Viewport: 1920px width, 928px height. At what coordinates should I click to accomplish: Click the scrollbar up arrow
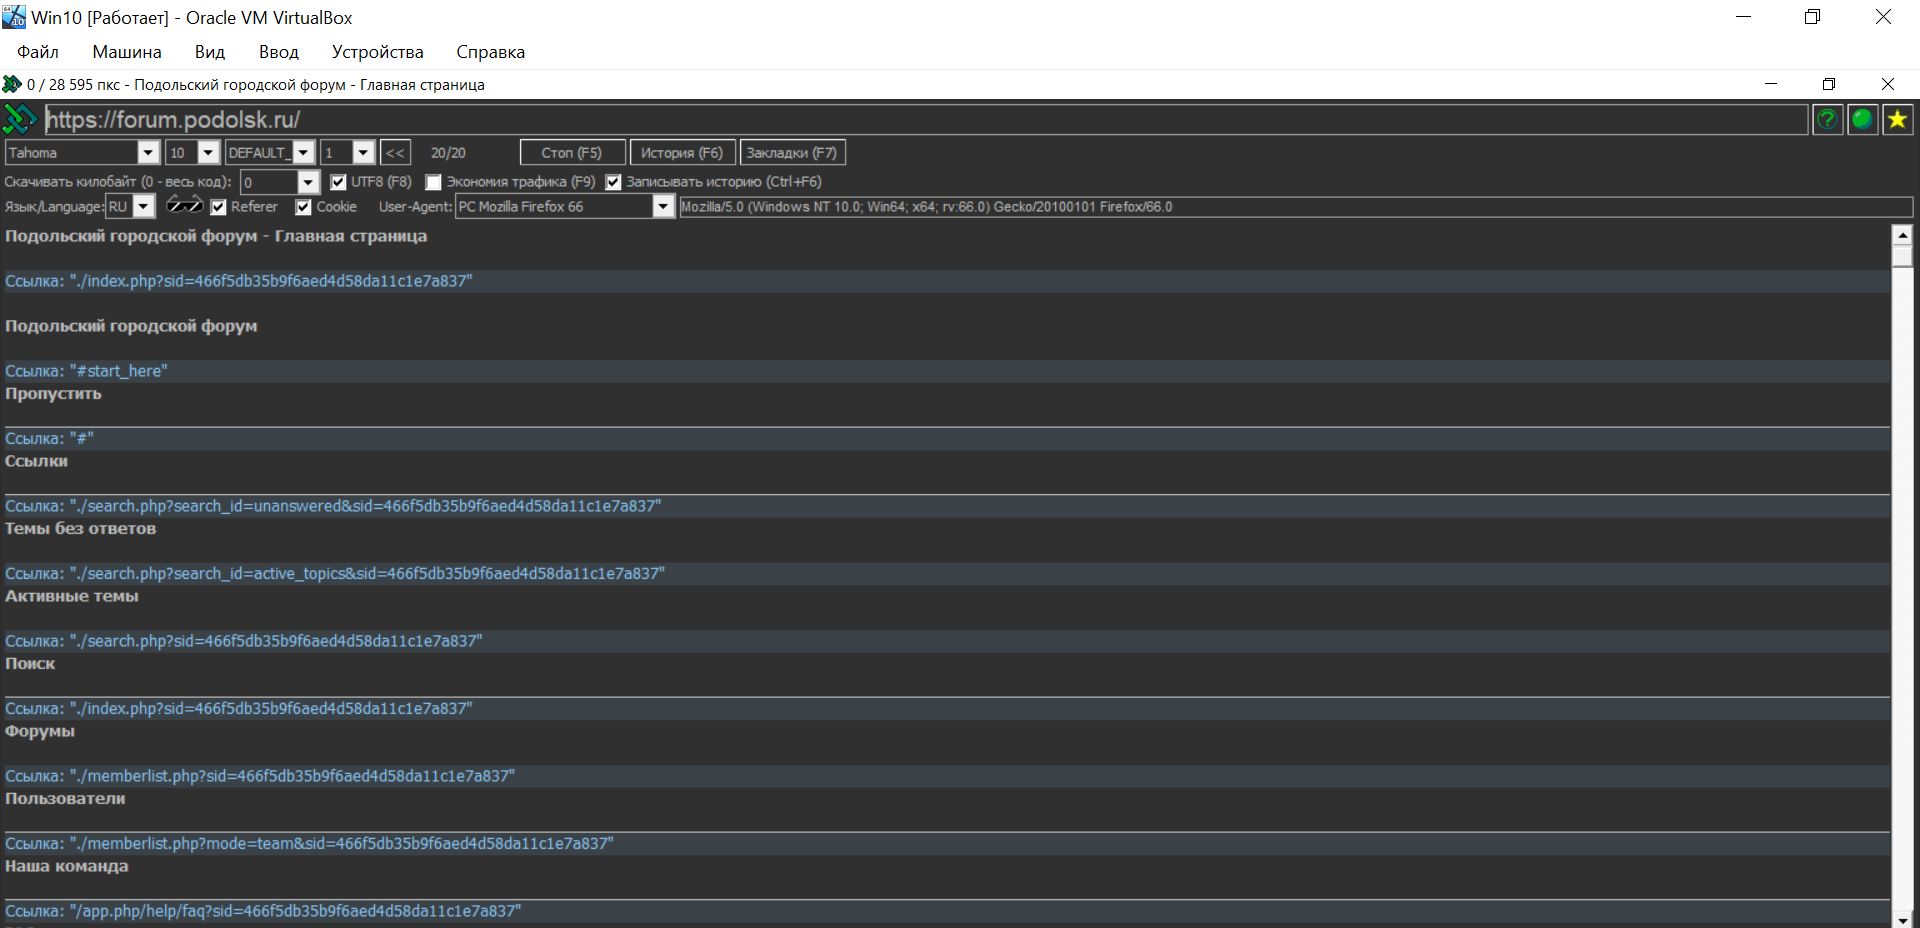(x=1902, y=235)
